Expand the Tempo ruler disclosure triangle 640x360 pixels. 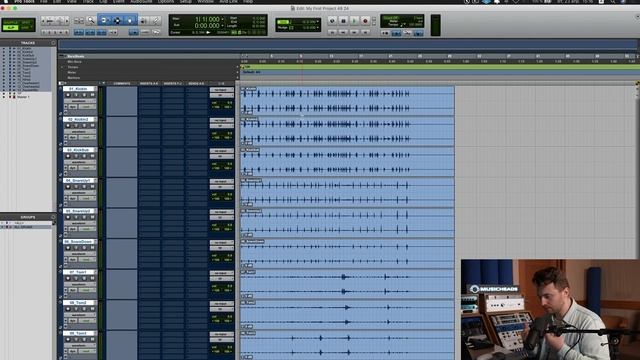(62, 67)
